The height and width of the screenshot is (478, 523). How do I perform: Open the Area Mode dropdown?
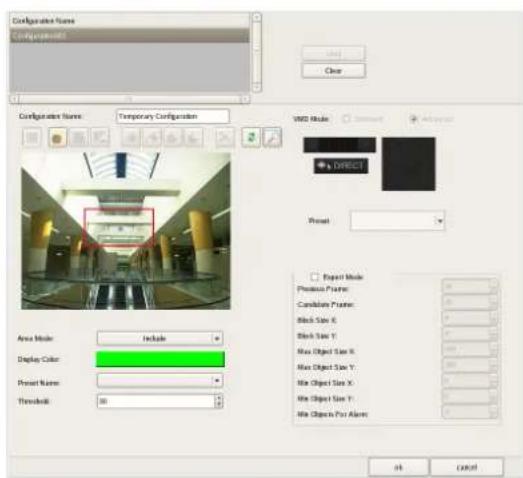click(x=160, y=338)
